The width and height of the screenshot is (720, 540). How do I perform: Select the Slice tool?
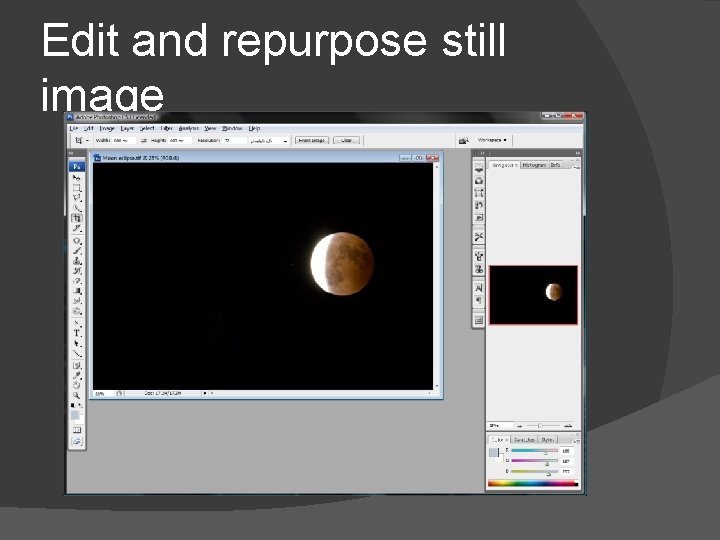coord(77,228)
